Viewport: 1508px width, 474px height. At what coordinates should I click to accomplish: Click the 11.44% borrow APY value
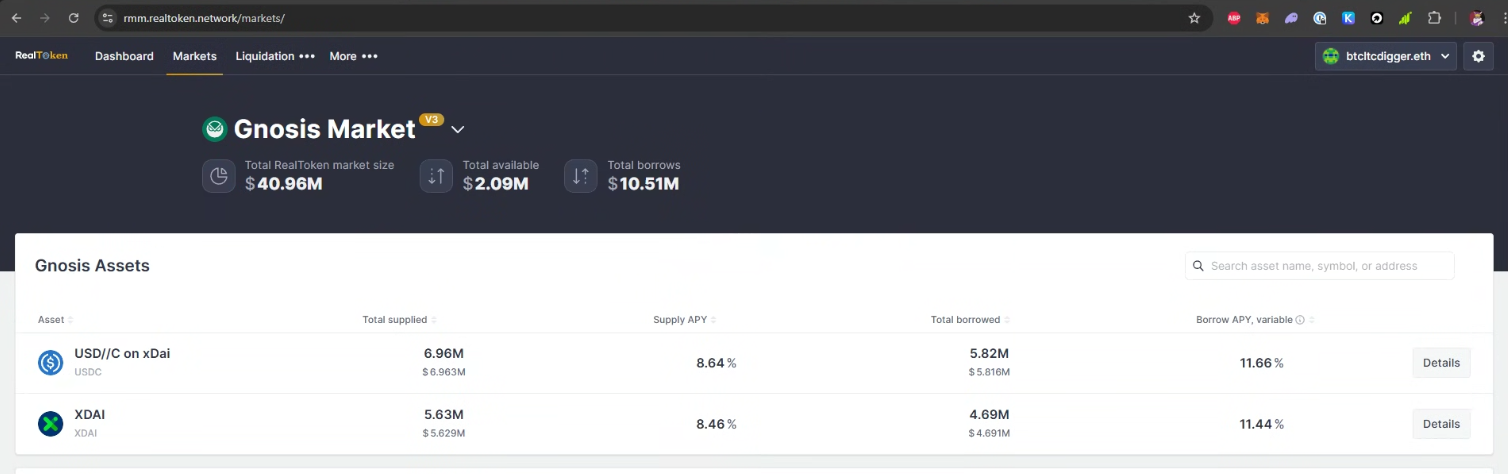coord(1261,424)
